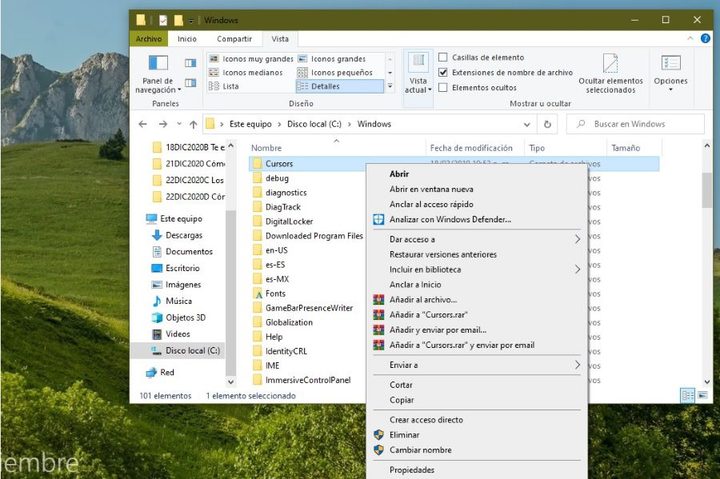Enable Elementos ocultos checkbox
The image size is (720, 479).
coord(443,87)
